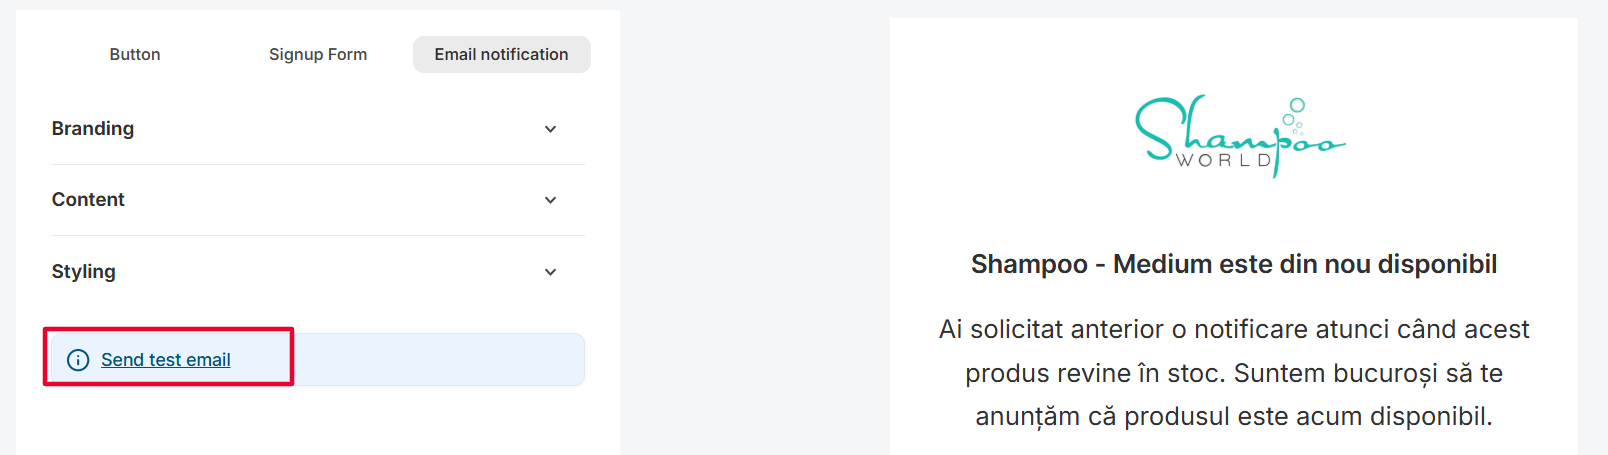
Task: Select the Email notification tab
Action: (x=501, y=55)
